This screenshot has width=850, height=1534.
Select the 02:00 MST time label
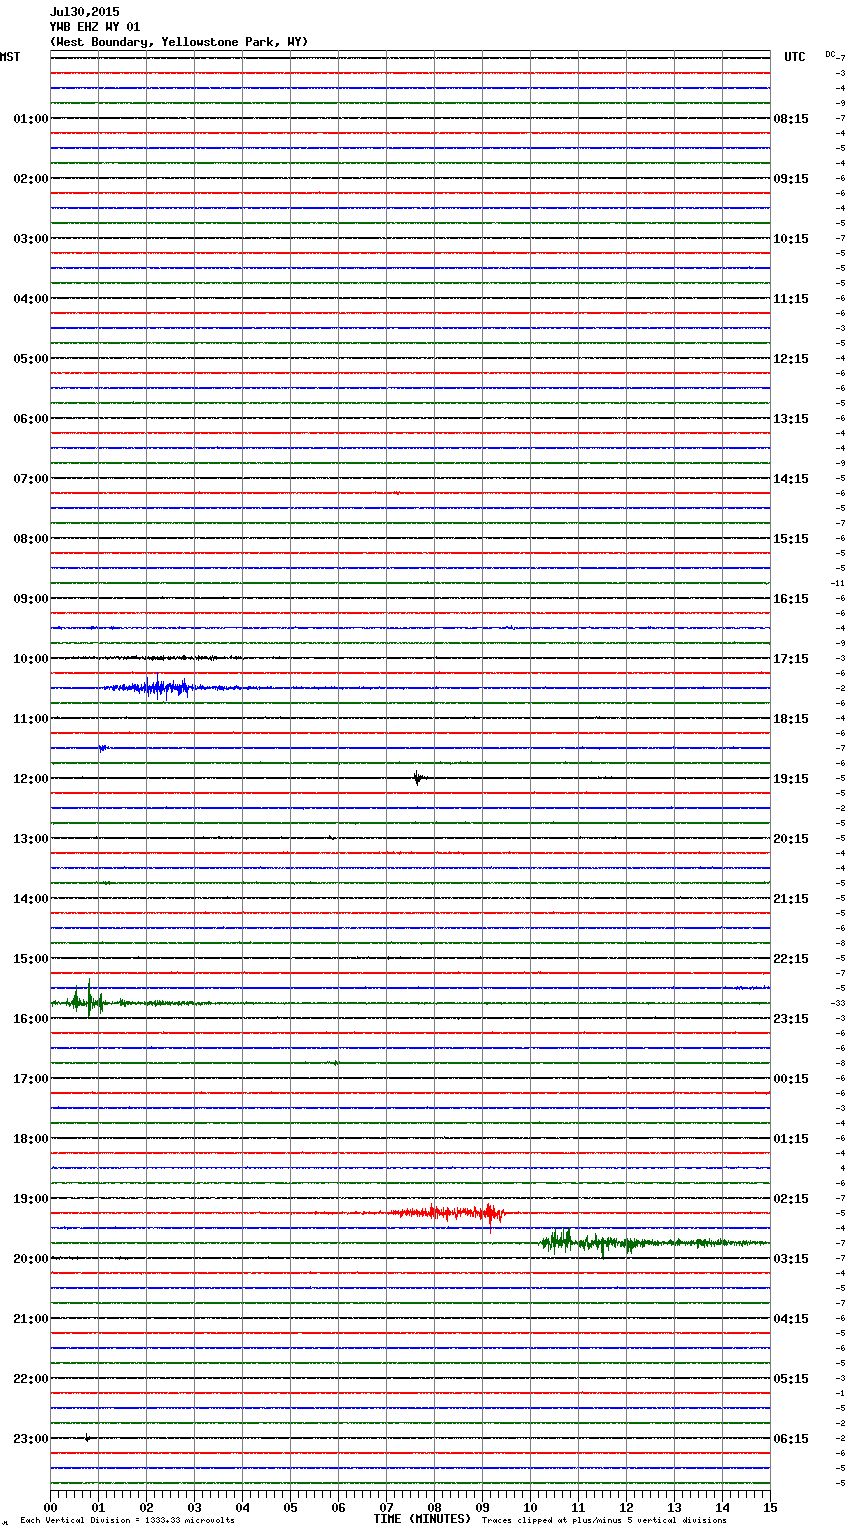pyautogui.click(x=31, y=179)
